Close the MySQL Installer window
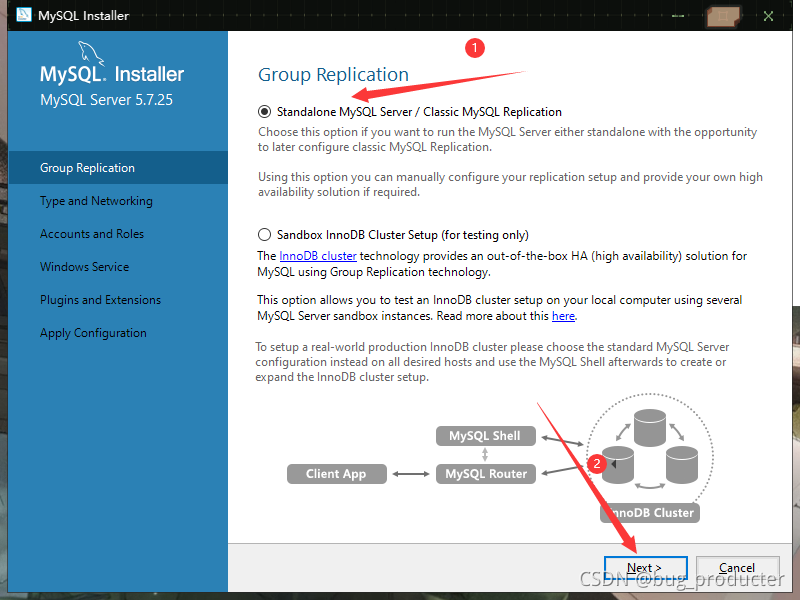 click(768, 16)
